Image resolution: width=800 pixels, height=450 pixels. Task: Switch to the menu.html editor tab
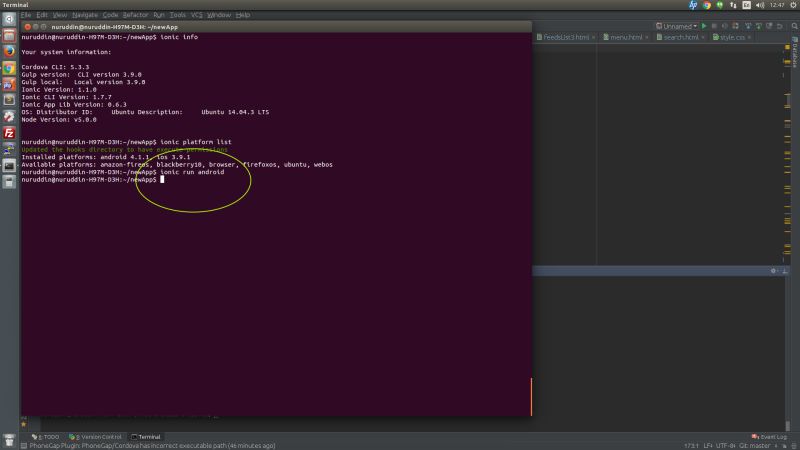pos(626,37)
